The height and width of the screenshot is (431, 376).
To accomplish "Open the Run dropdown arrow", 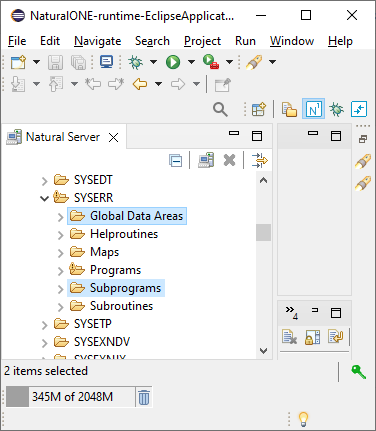I will [x=191, y=62].
